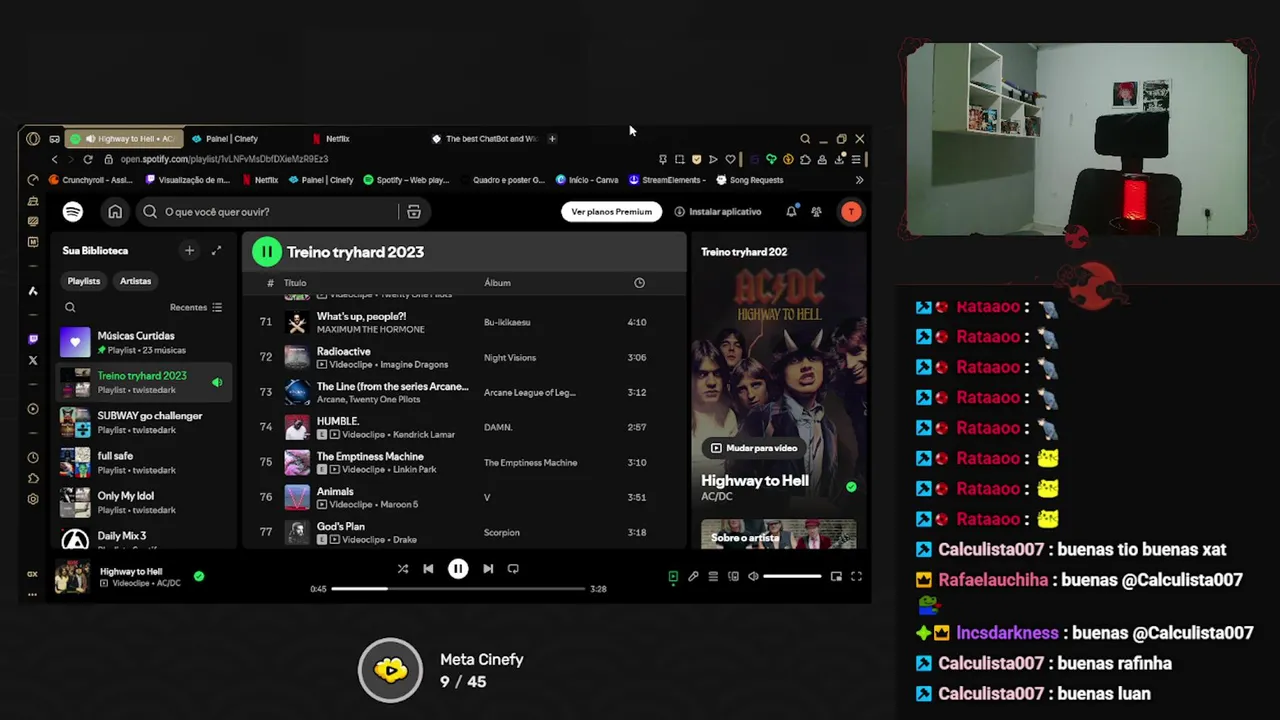Viewport: 1280px width, 720px height.
Task: Open player icon in browser sidebar
Action: tap(33, 409)
